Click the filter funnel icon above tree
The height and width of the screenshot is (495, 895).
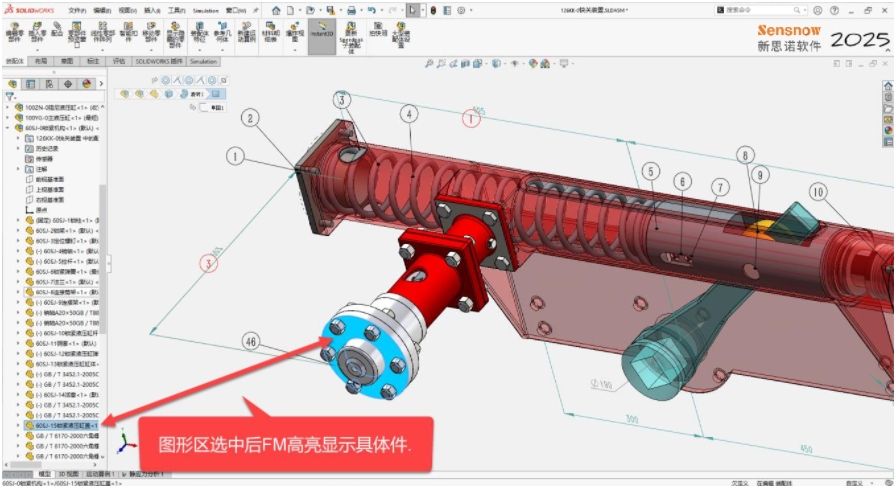click(10, 97)
